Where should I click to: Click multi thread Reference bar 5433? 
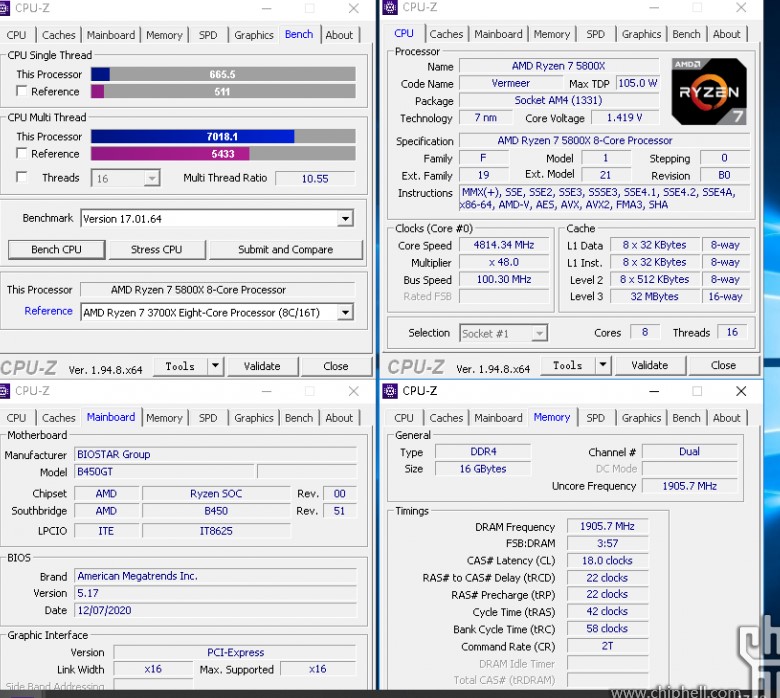pyautogui.click(x=223, y=154)
